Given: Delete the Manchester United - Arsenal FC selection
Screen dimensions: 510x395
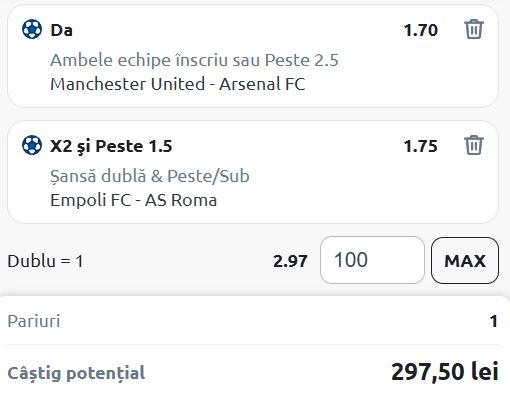Looking at the screenshot, I should 474,29.
